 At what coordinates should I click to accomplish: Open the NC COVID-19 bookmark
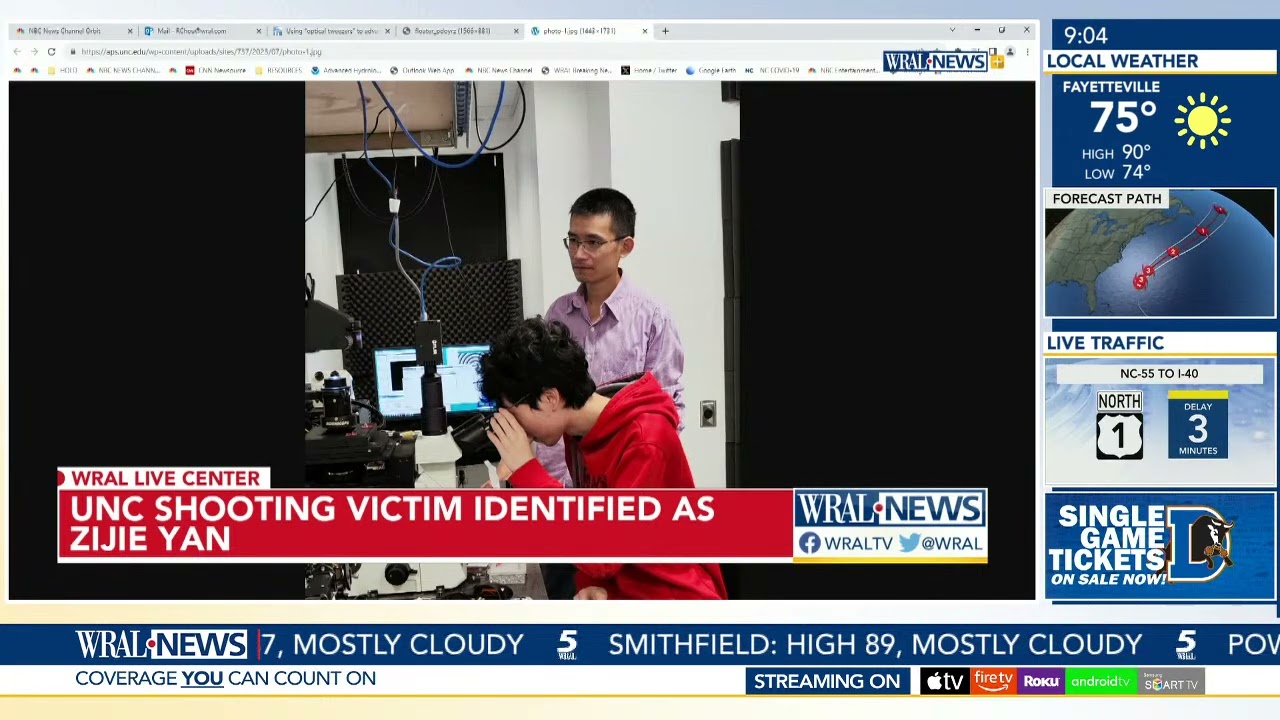point(773,71)
